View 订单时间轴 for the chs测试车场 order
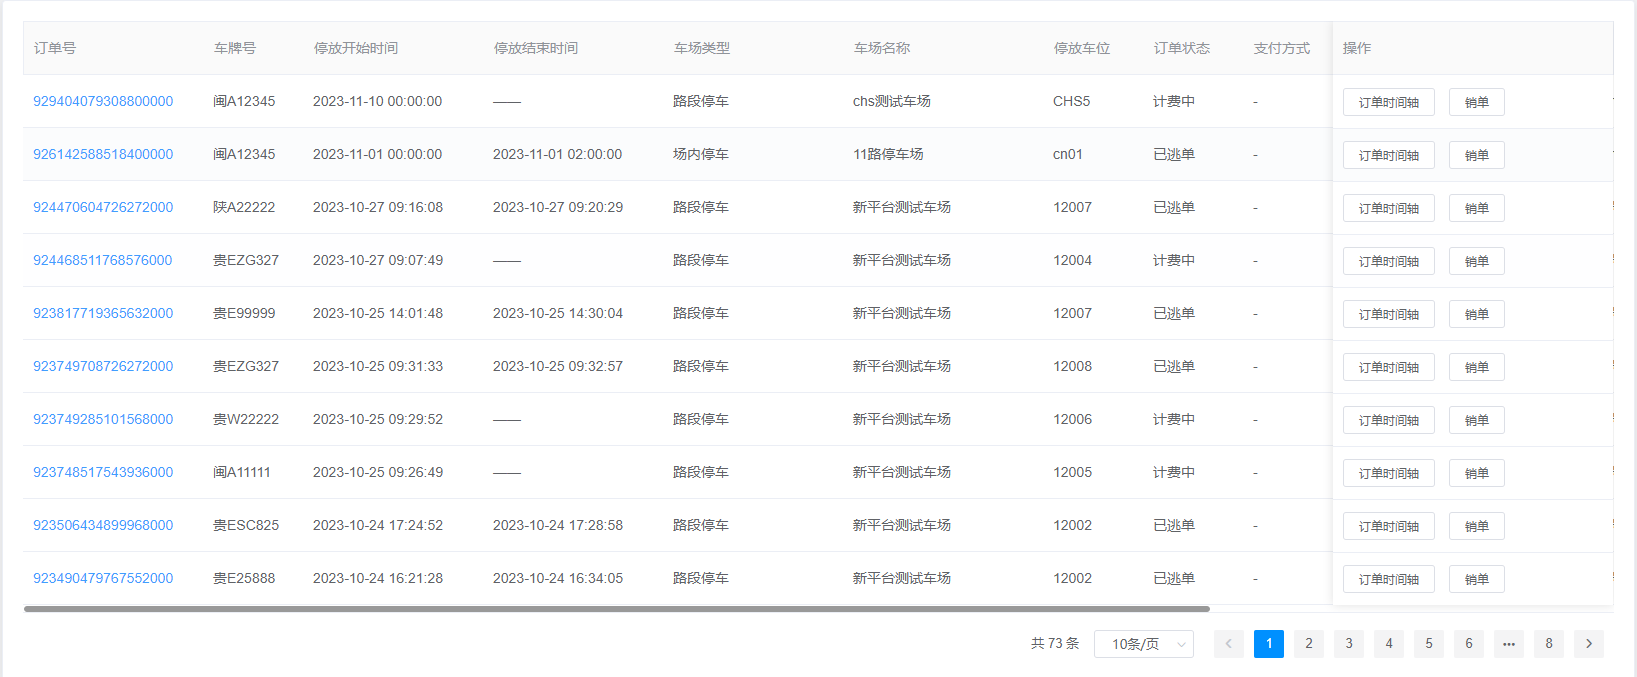The image size is (1637, 677). point(1388,102)
